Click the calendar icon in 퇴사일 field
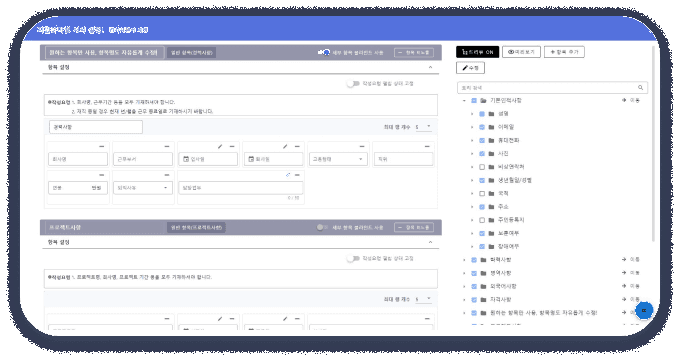Screen dimensions: 680x360 pos(251,159)
